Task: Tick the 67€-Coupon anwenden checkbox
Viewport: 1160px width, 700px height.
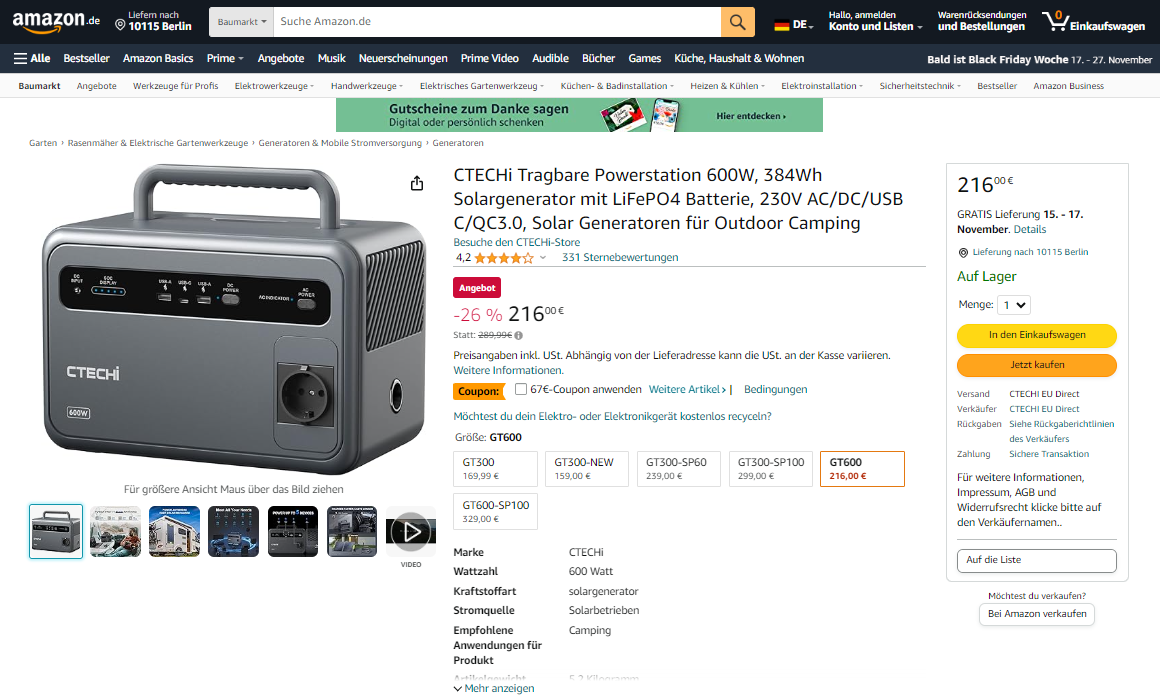Action: [521, 389]
